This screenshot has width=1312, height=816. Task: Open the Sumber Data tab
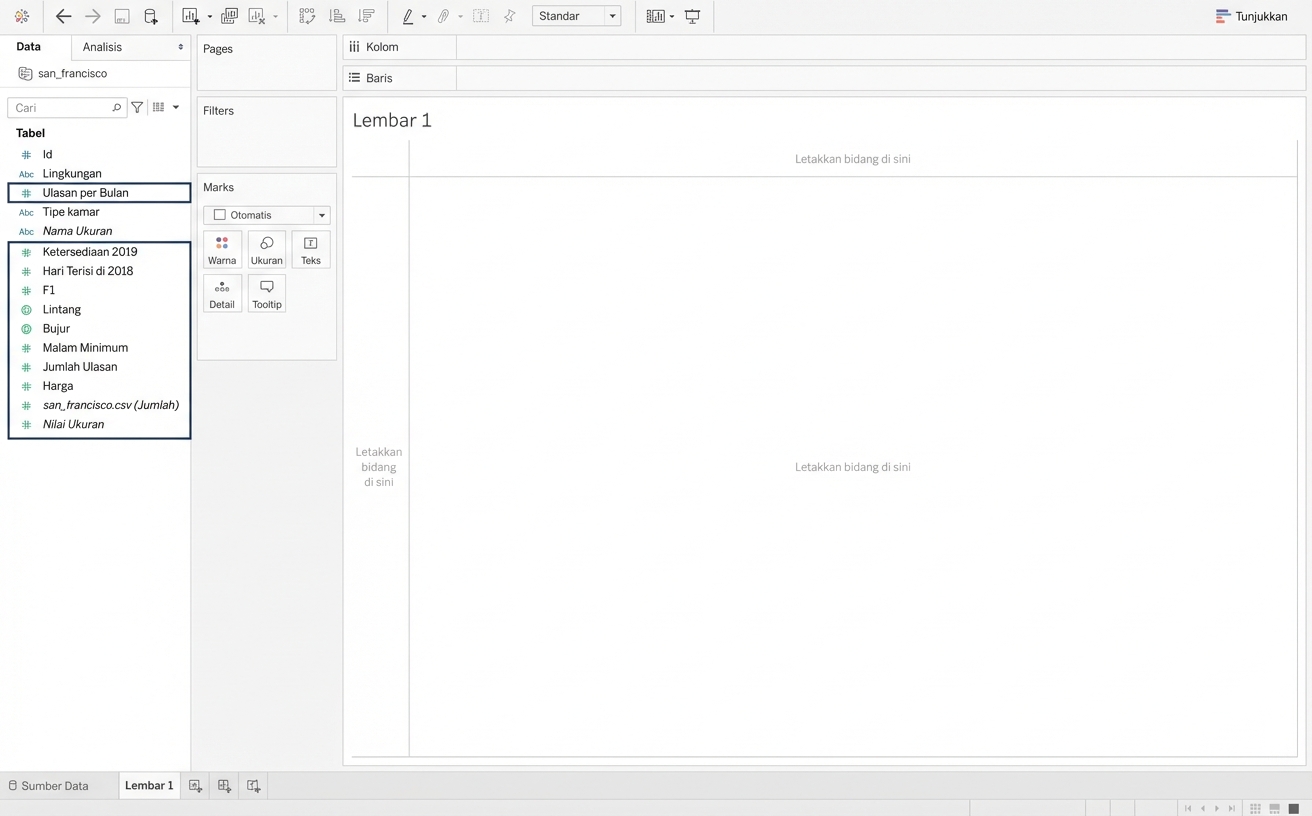48,786
